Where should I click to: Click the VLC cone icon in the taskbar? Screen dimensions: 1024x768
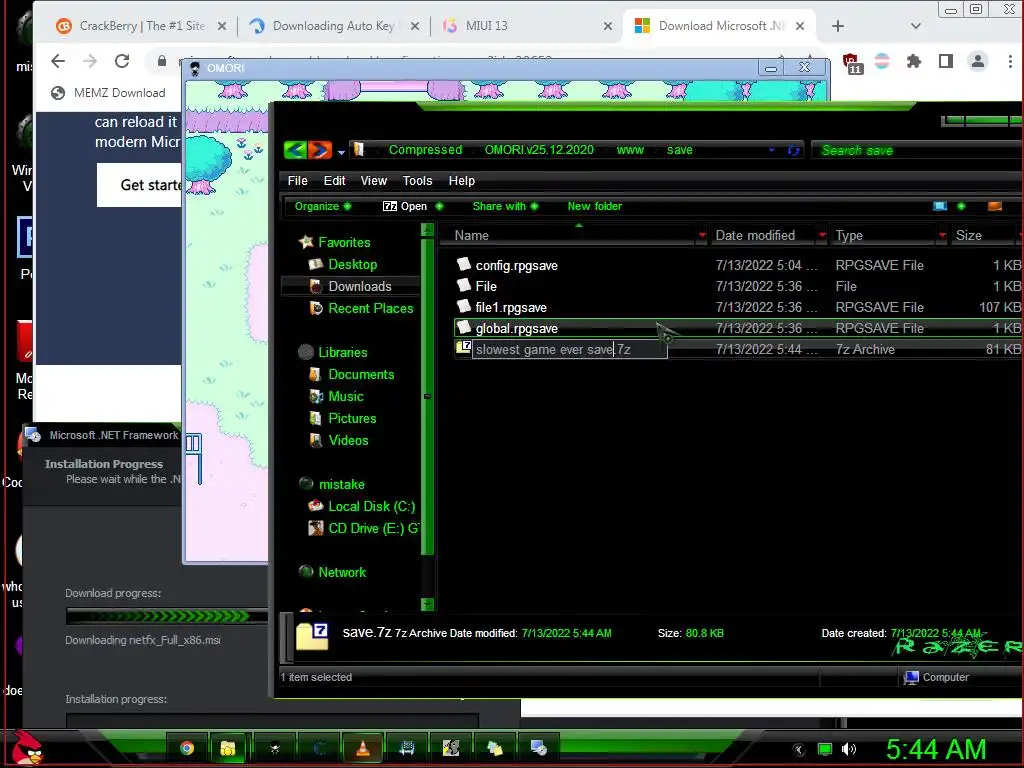point(363,748)
